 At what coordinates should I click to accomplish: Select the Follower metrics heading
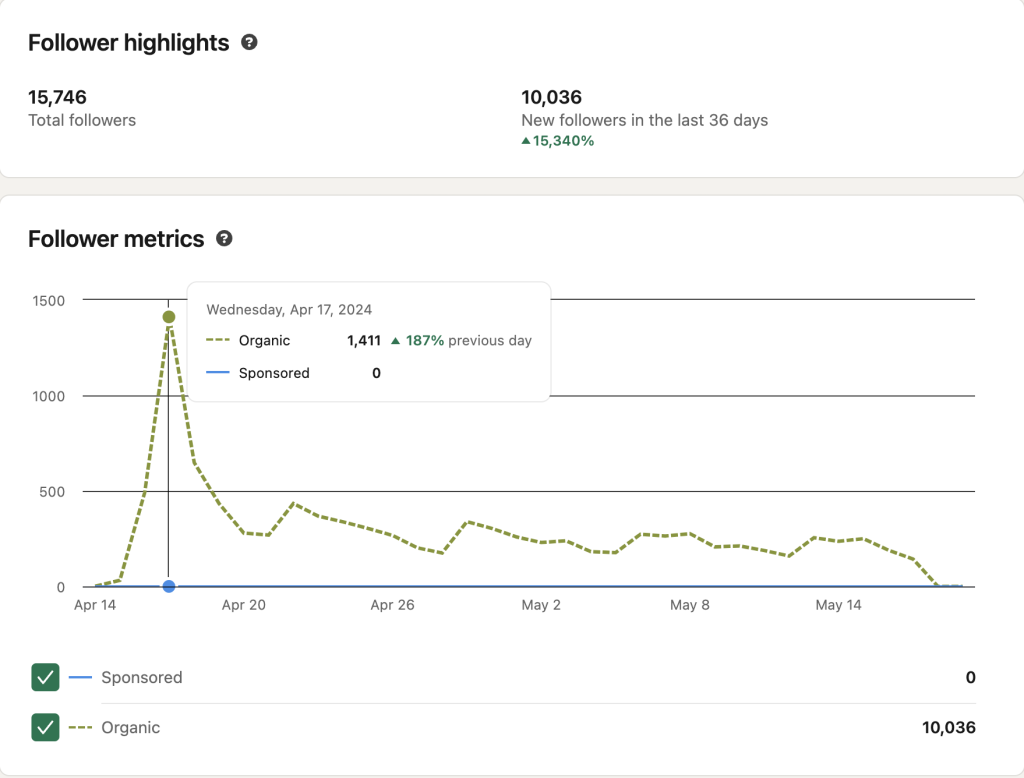point(116,239)
